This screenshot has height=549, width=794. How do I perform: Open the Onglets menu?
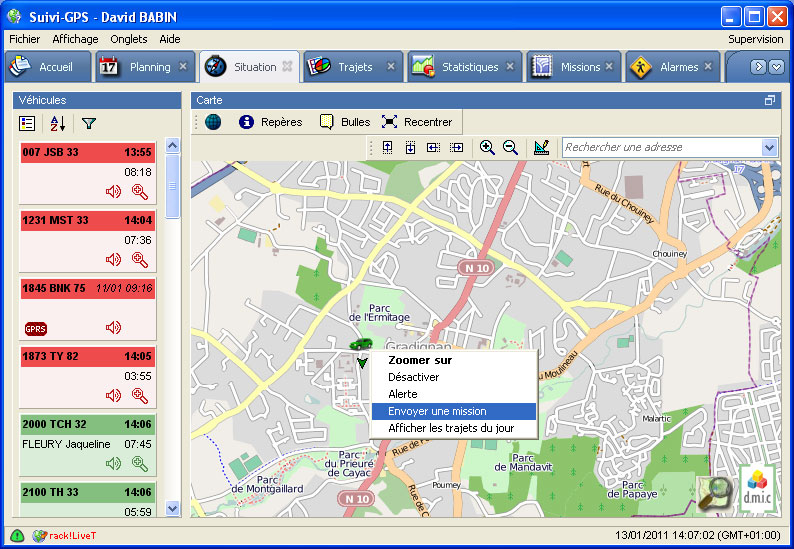coord(129,39)
